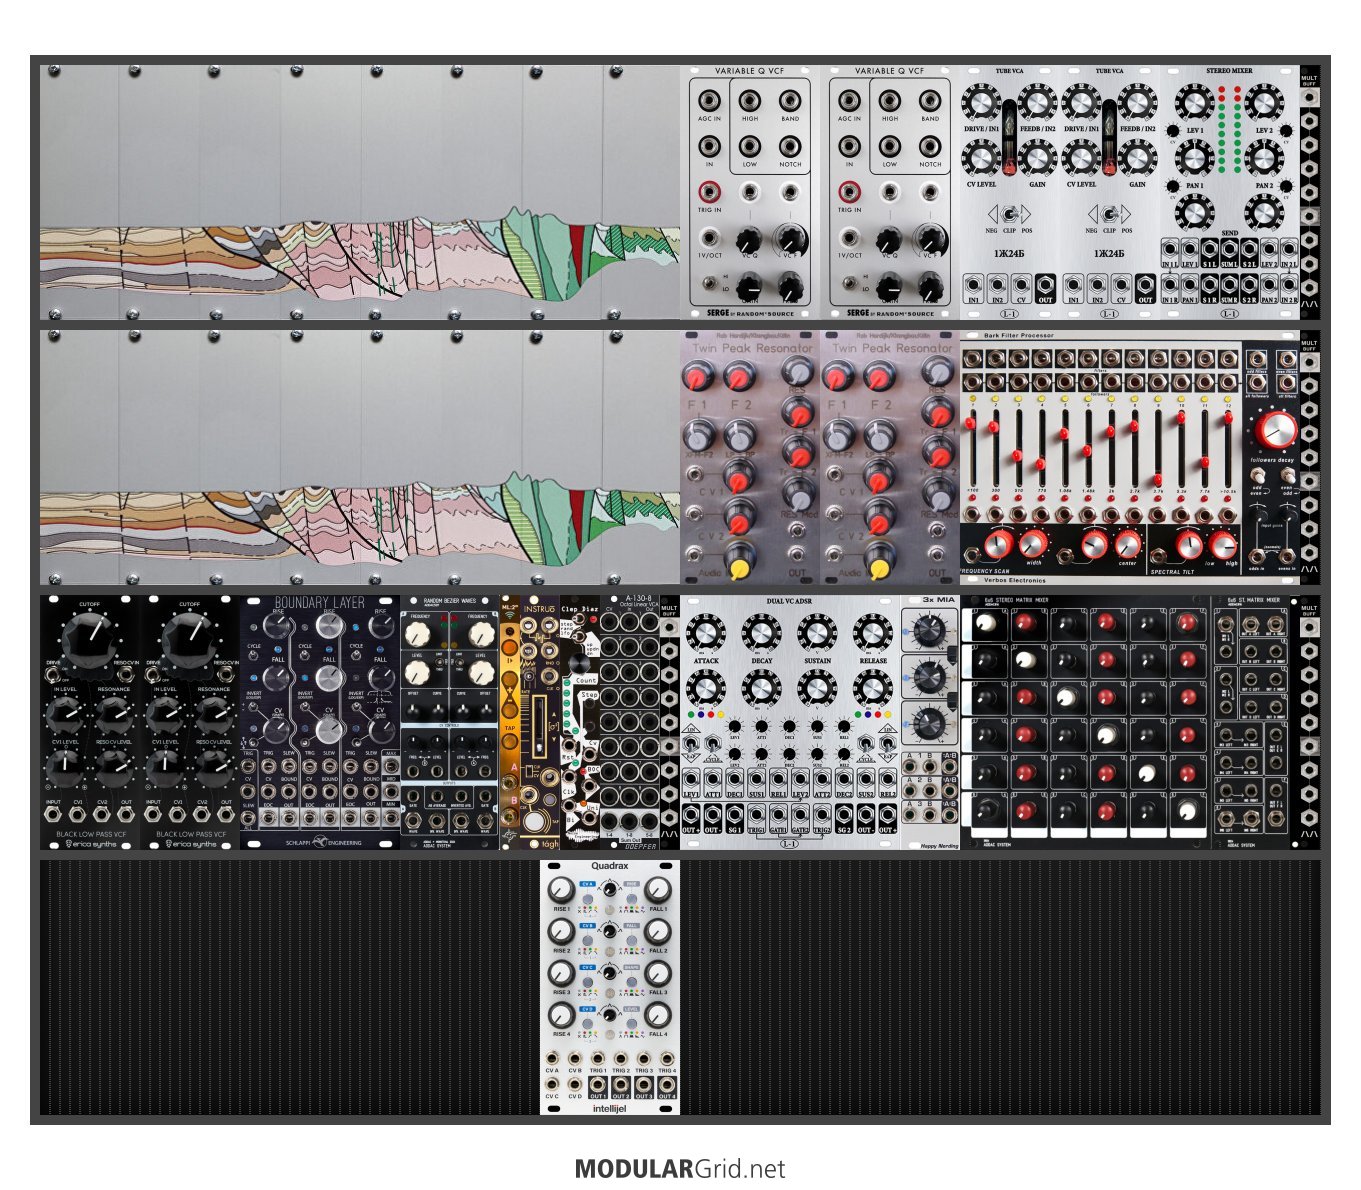Toggle DRIVE switch on left Black Low Pass VCF

[51, 676]
